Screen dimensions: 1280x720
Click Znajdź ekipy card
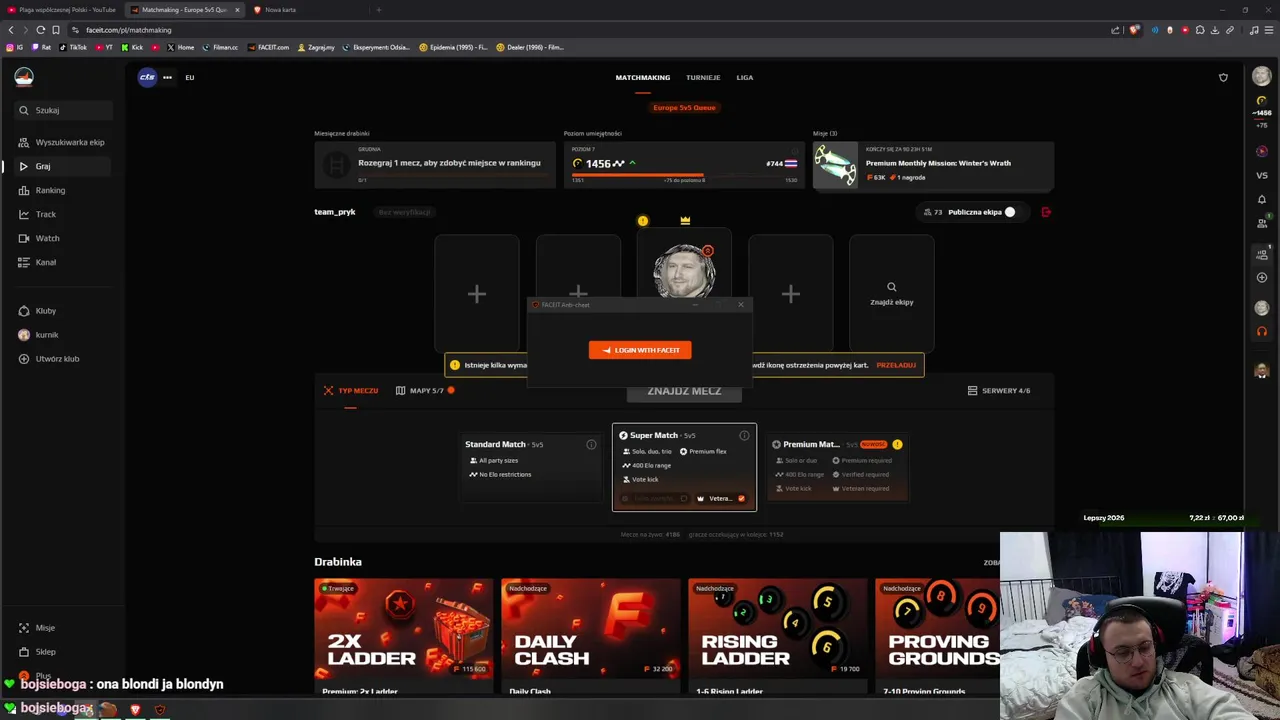(892, 293)
